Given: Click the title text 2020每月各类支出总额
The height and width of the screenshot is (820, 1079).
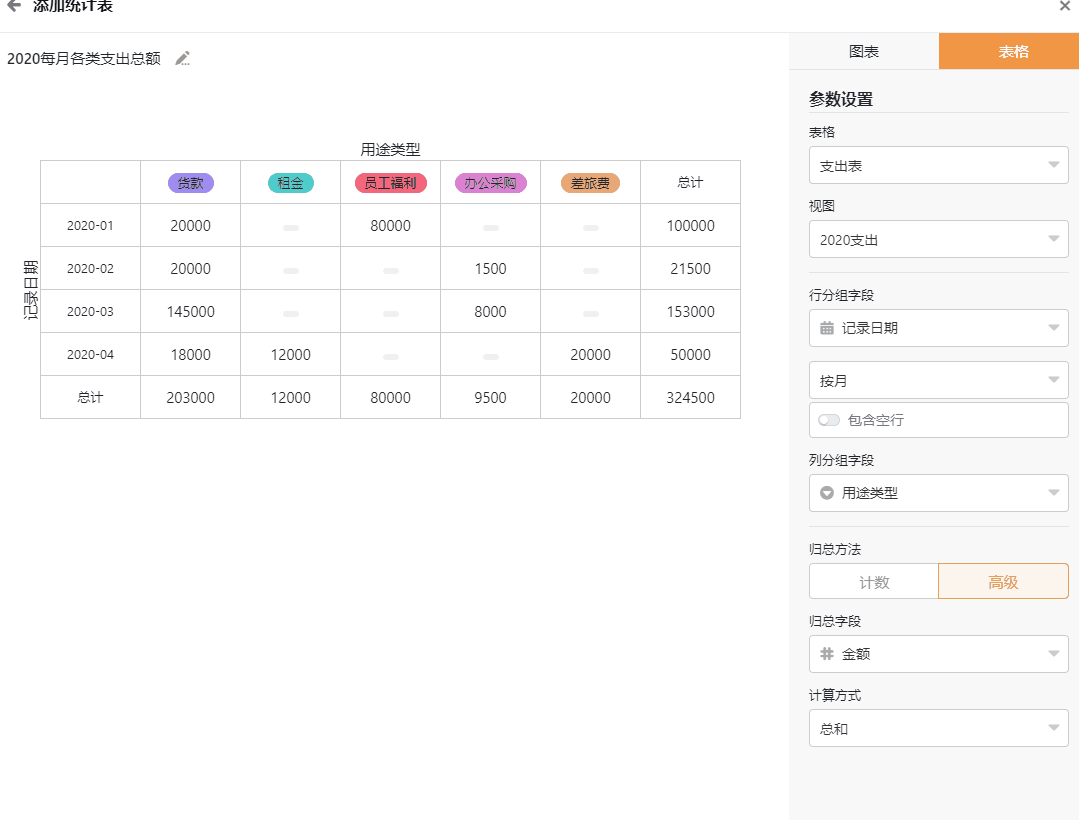Looking at the screenshot, I should pyautogui.click(x=84, y=58).
